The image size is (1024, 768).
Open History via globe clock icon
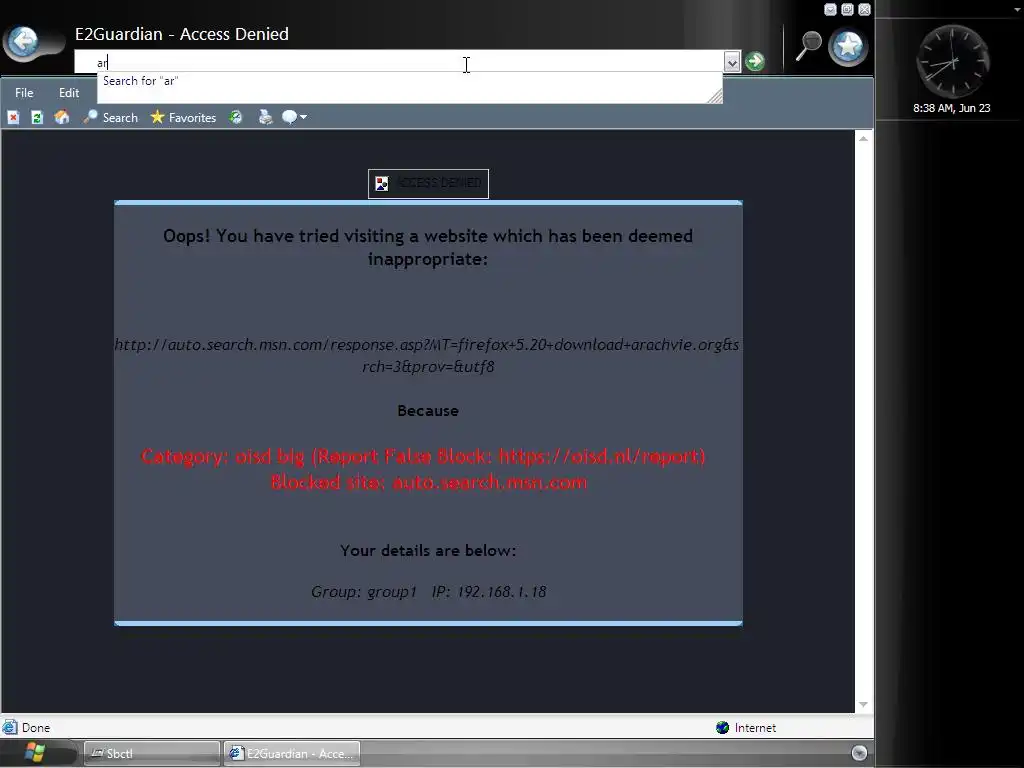[x=236, y=118]
